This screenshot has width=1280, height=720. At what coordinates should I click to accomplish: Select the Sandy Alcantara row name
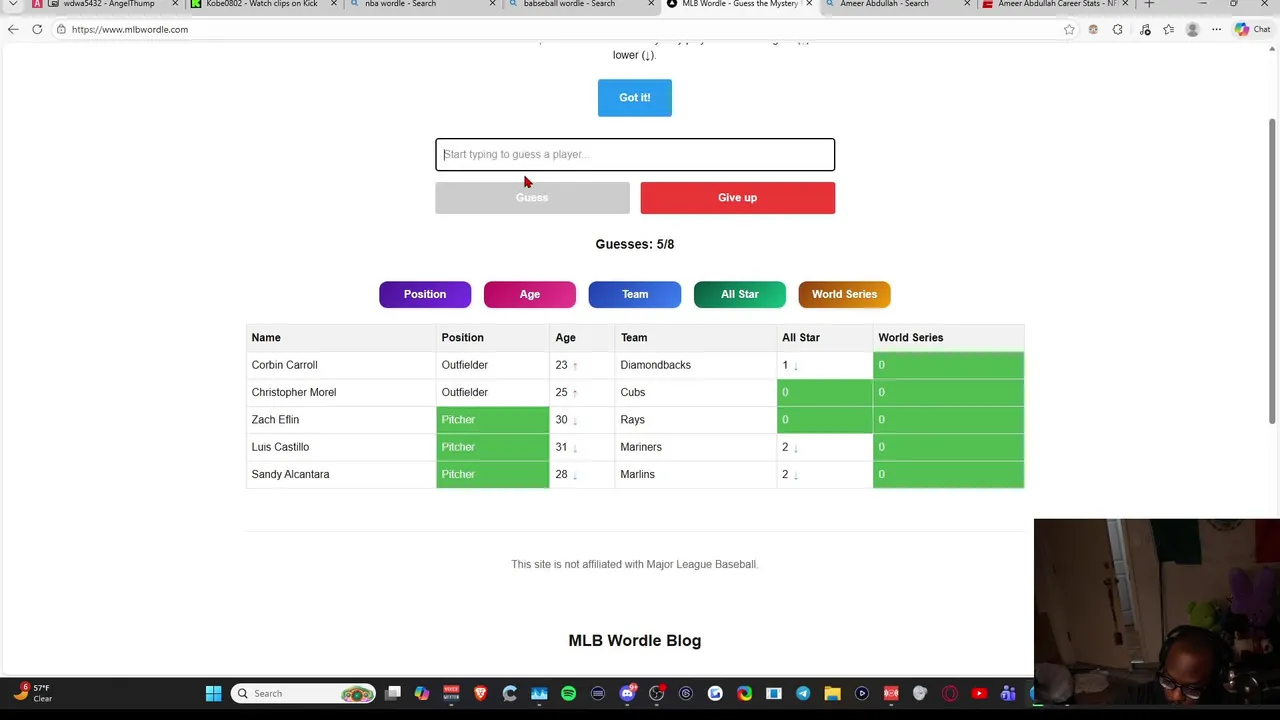point(290,474)
